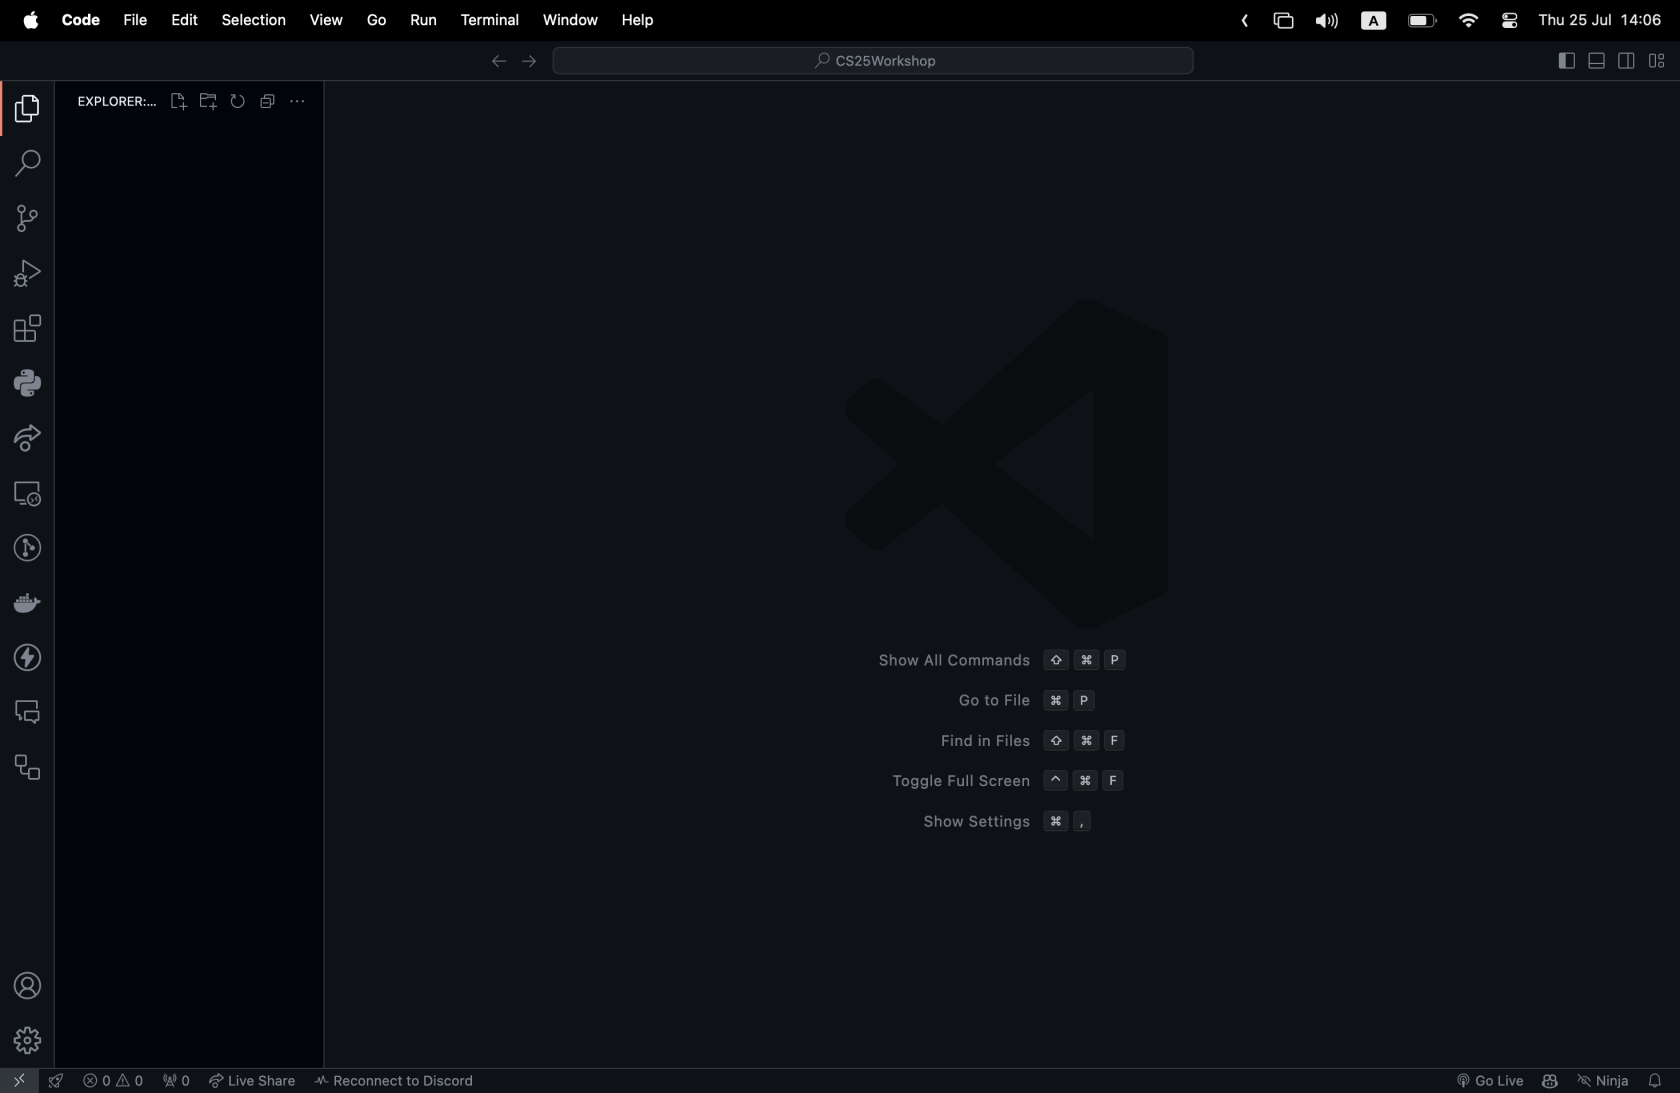This screenshot has width=1680, height=1093.
Task: Expand hidden menu bar items chevron
Action: click(x=1245, y=21)
